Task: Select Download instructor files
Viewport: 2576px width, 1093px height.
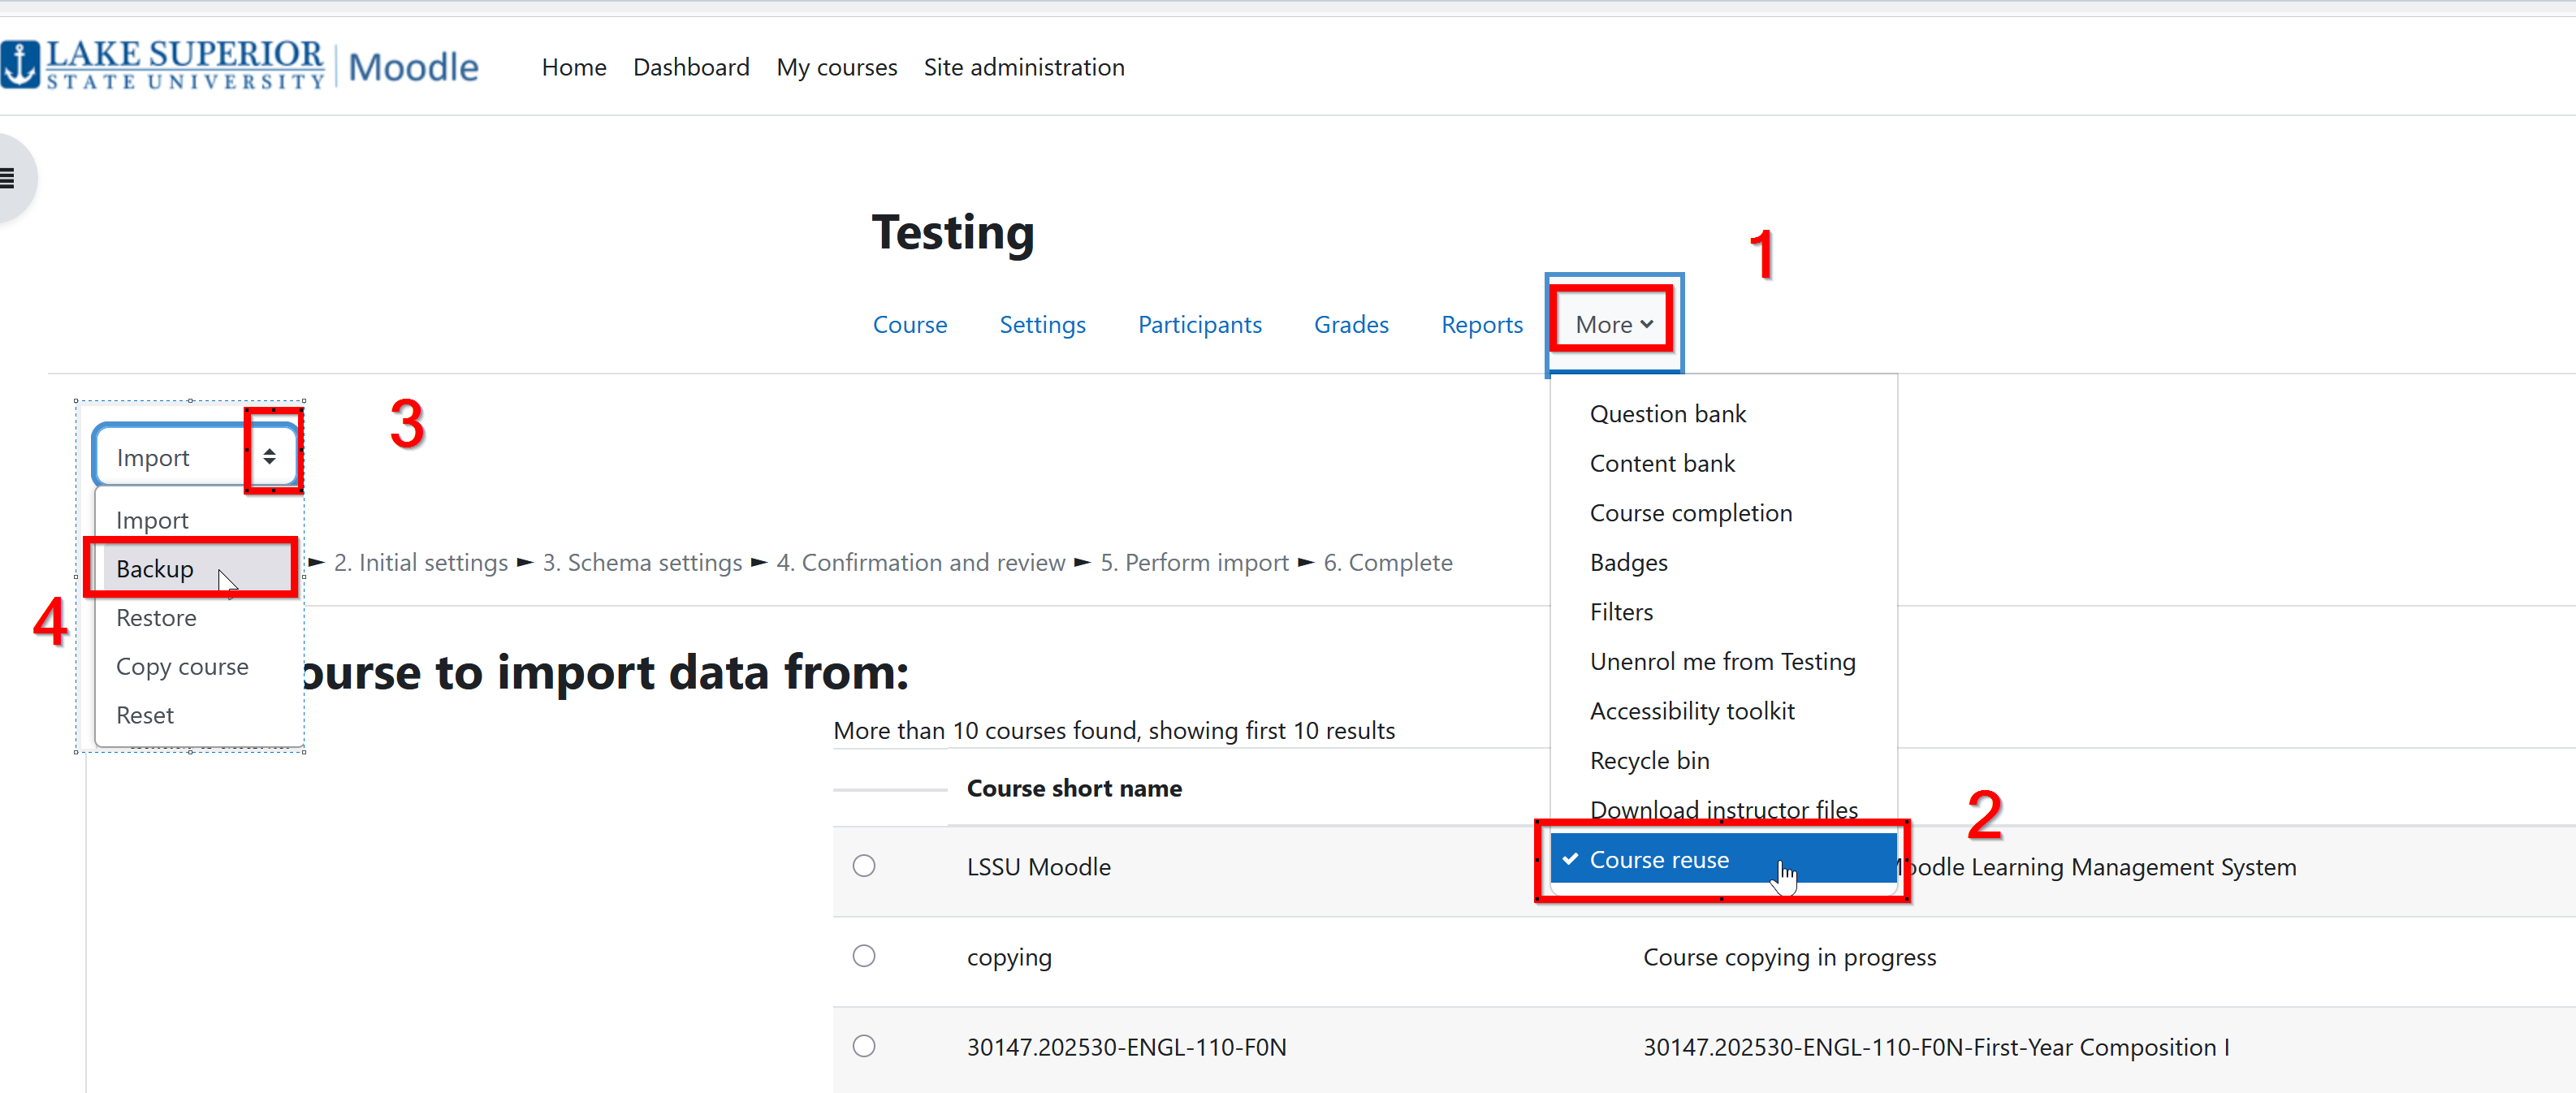Action: click(1723, 809)
